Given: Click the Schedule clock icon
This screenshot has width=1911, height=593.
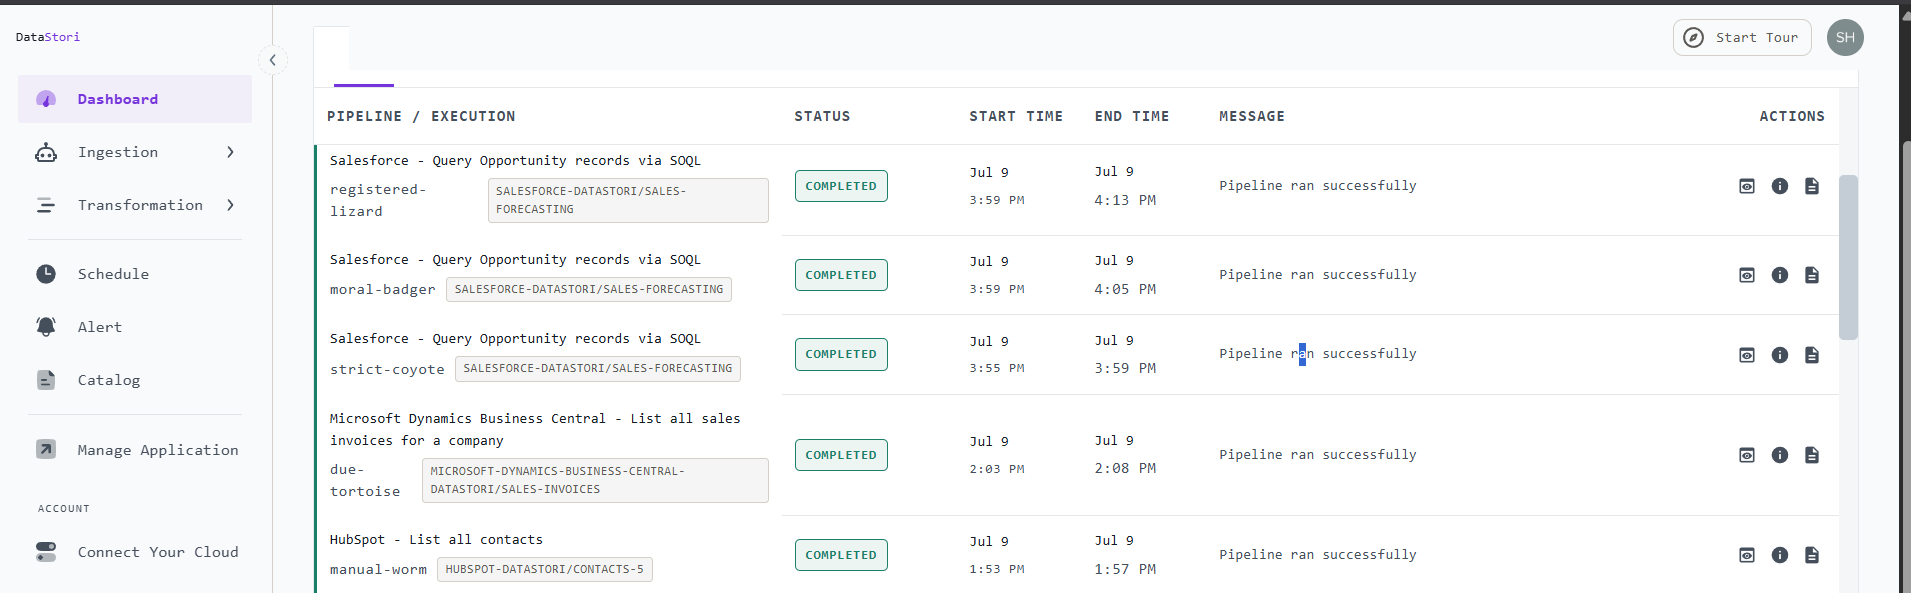Looking at the screenshot, I should click(46, 274).
